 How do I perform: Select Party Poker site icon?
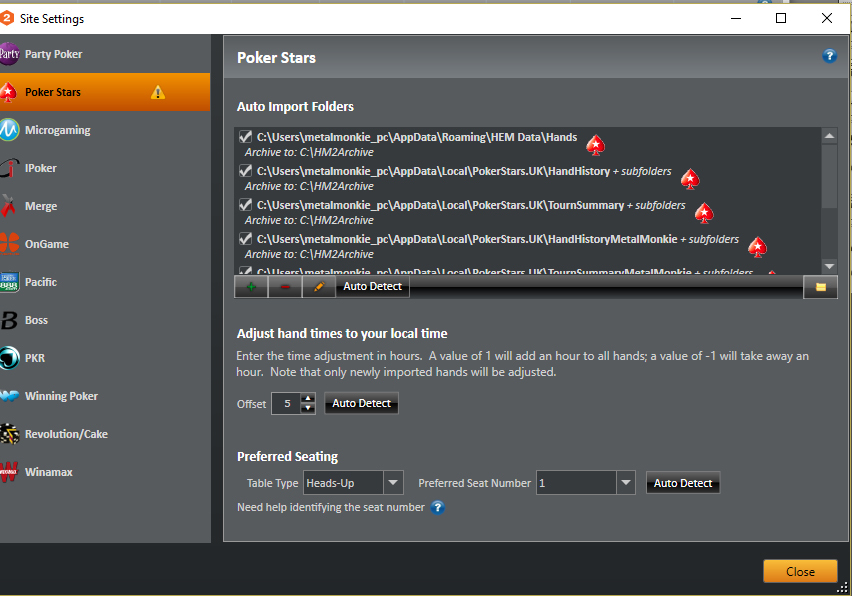[x=9, y=54]
